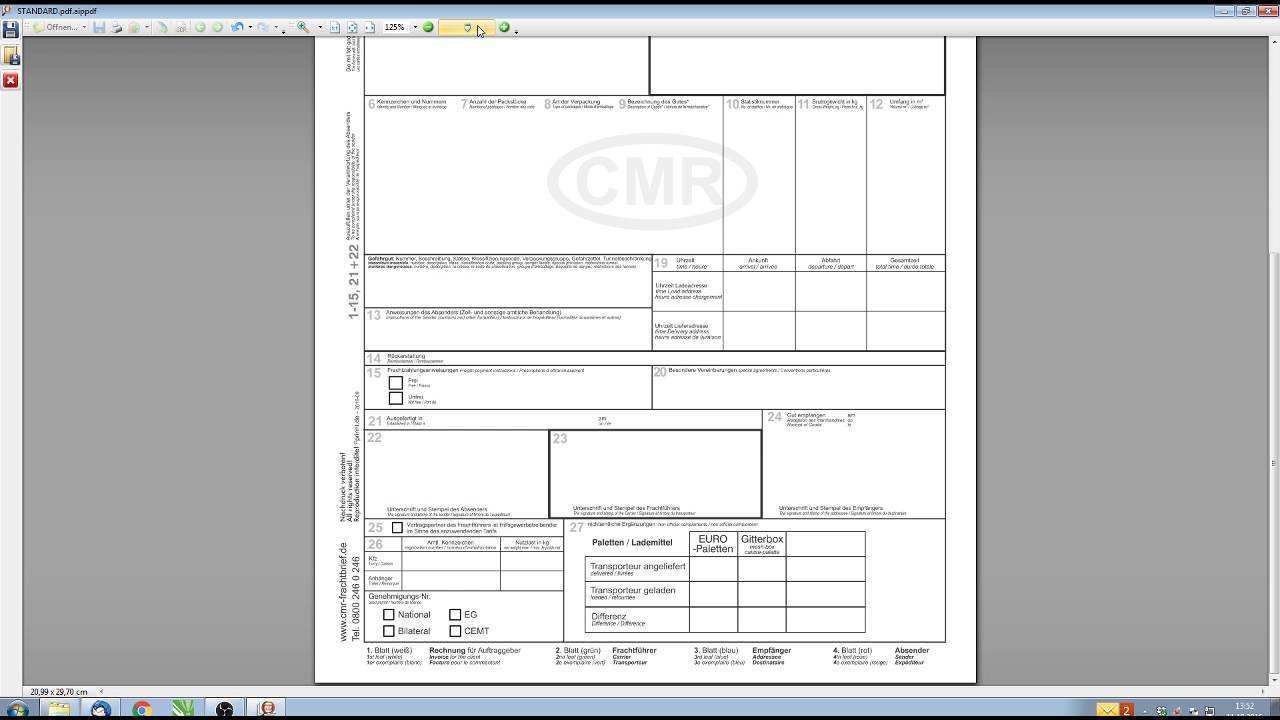Tick the CEMT checkbox
This screenshot has height=720, width=1280.
click(x=455, y=631)
